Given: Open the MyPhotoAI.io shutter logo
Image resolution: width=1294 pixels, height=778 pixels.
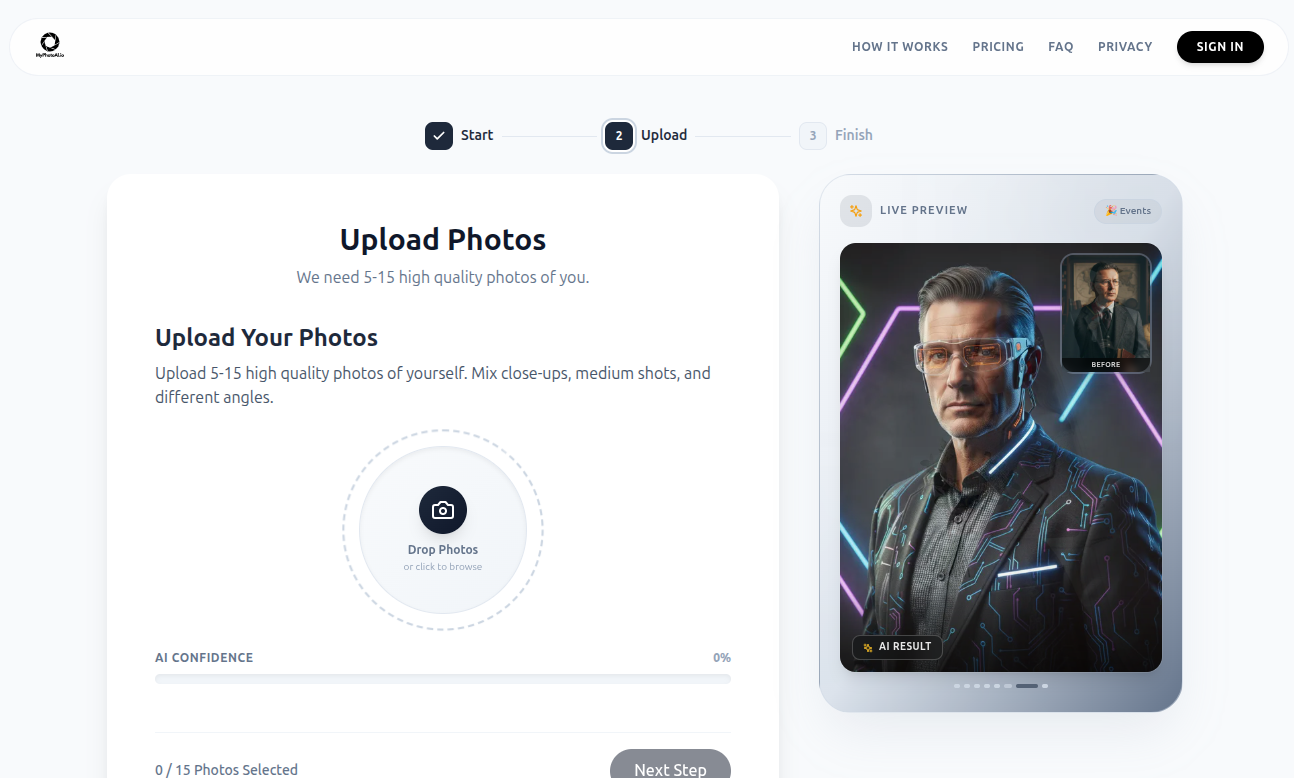Looking at the screenshot, I should 49,43.
